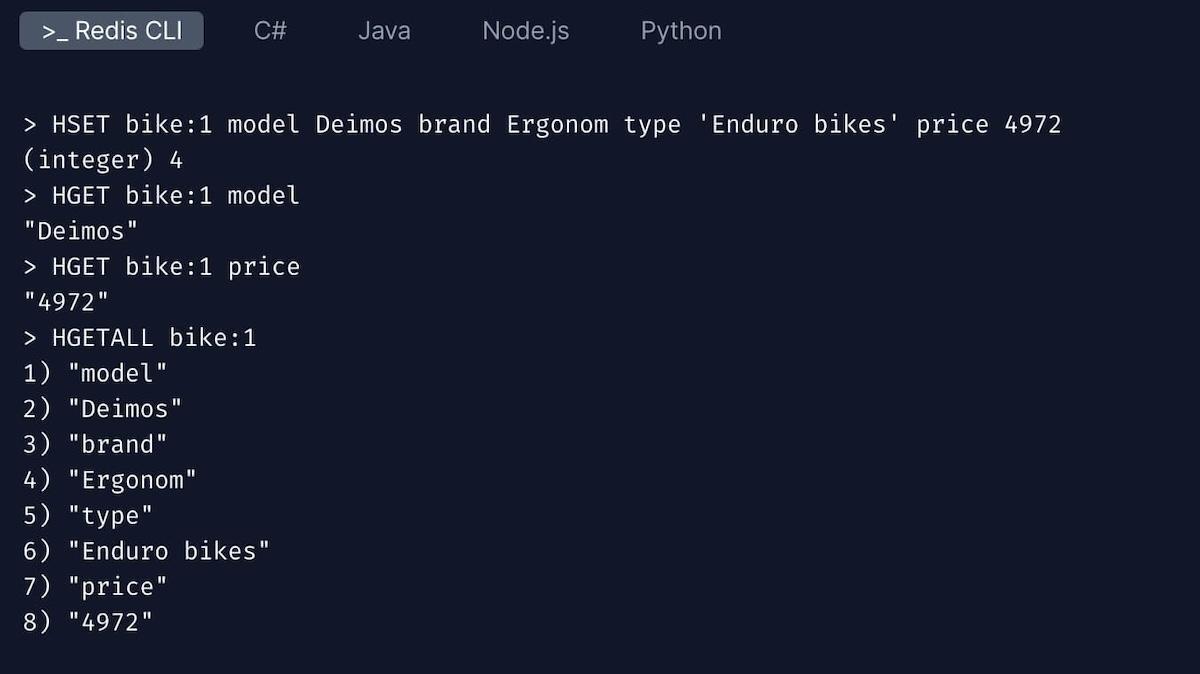Click the "4972" reply under HGET price
1200x674 pixels.
pos(66,302)
